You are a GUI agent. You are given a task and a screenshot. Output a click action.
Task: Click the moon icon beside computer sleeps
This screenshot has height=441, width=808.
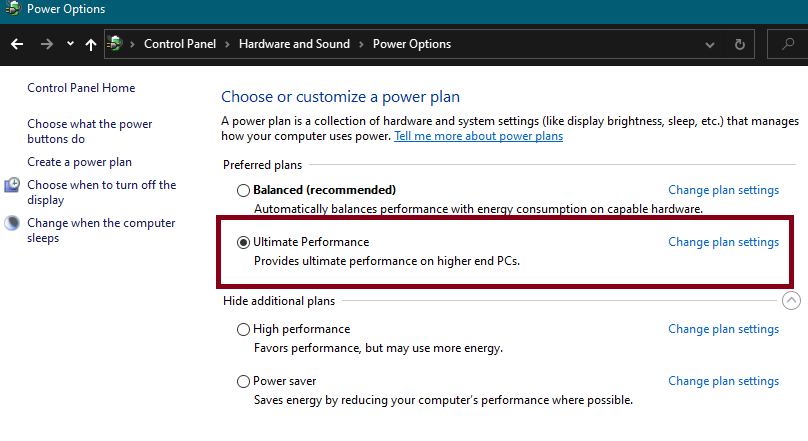point(12,223)
